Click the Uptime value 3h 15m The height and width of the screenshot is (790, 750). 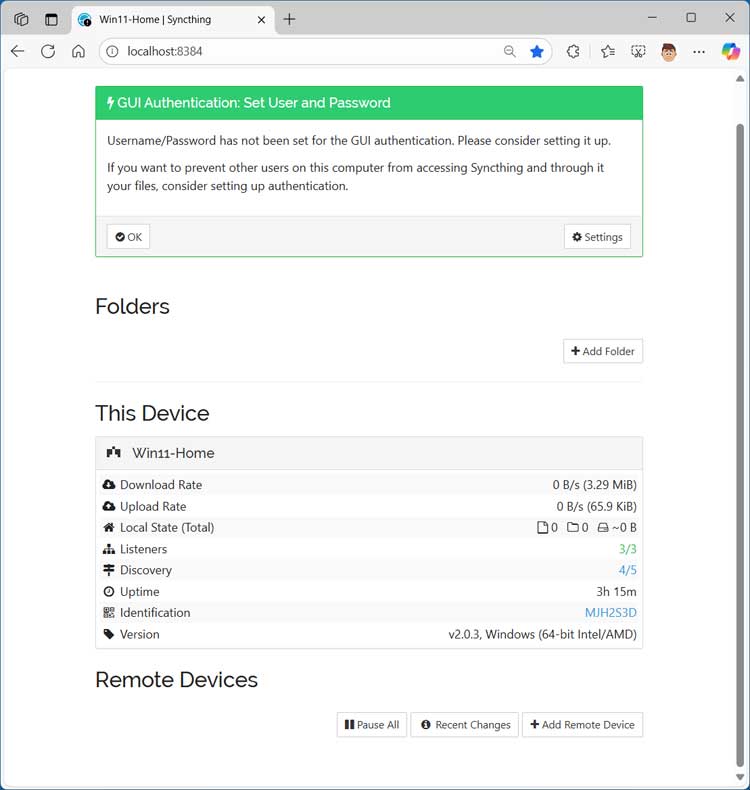point(616,591)
